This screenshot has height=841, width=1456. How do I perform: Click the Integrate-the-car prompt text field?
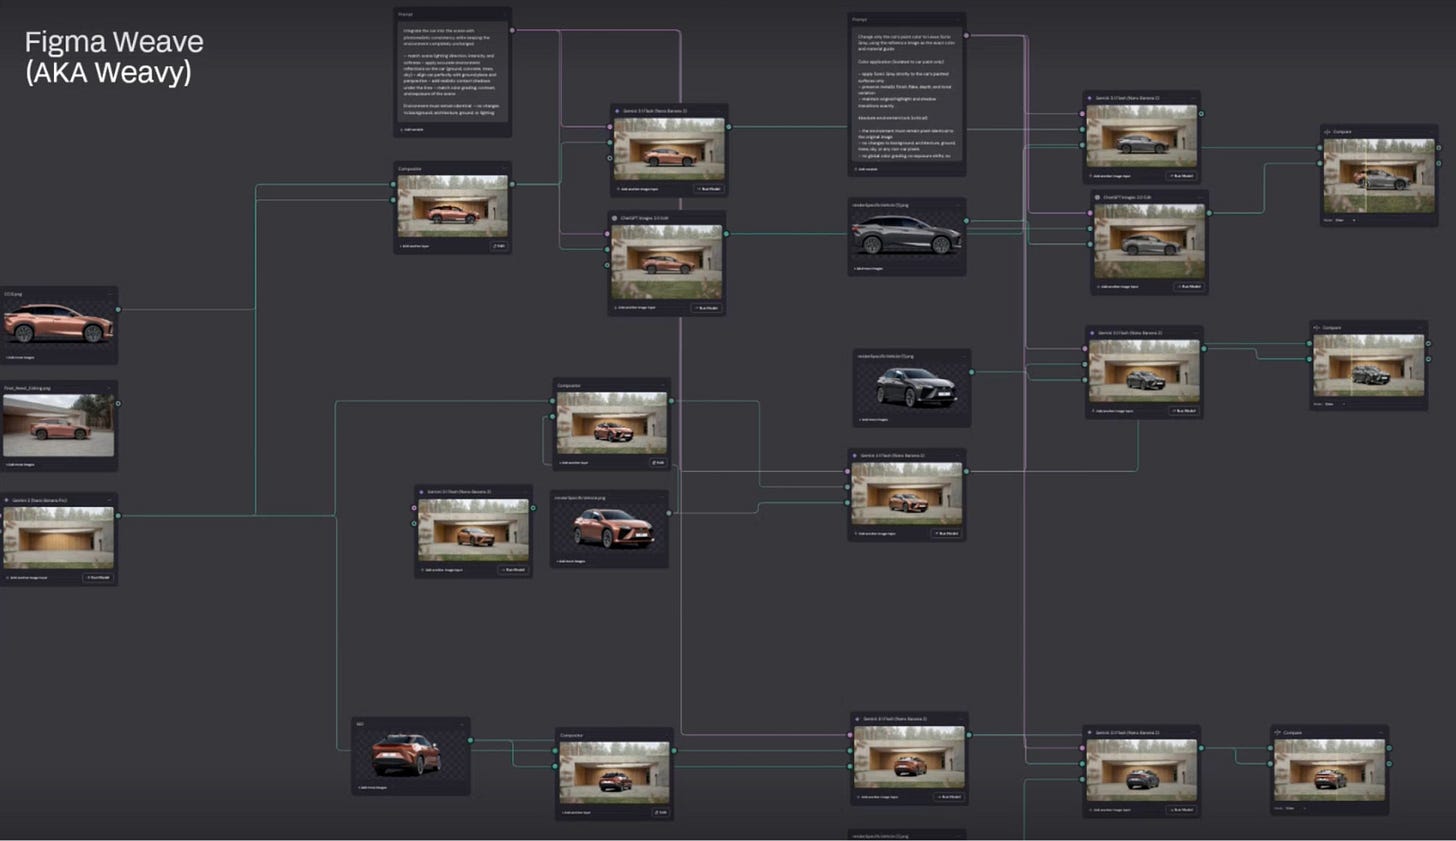pyautogui.click(x=453, y=70)
